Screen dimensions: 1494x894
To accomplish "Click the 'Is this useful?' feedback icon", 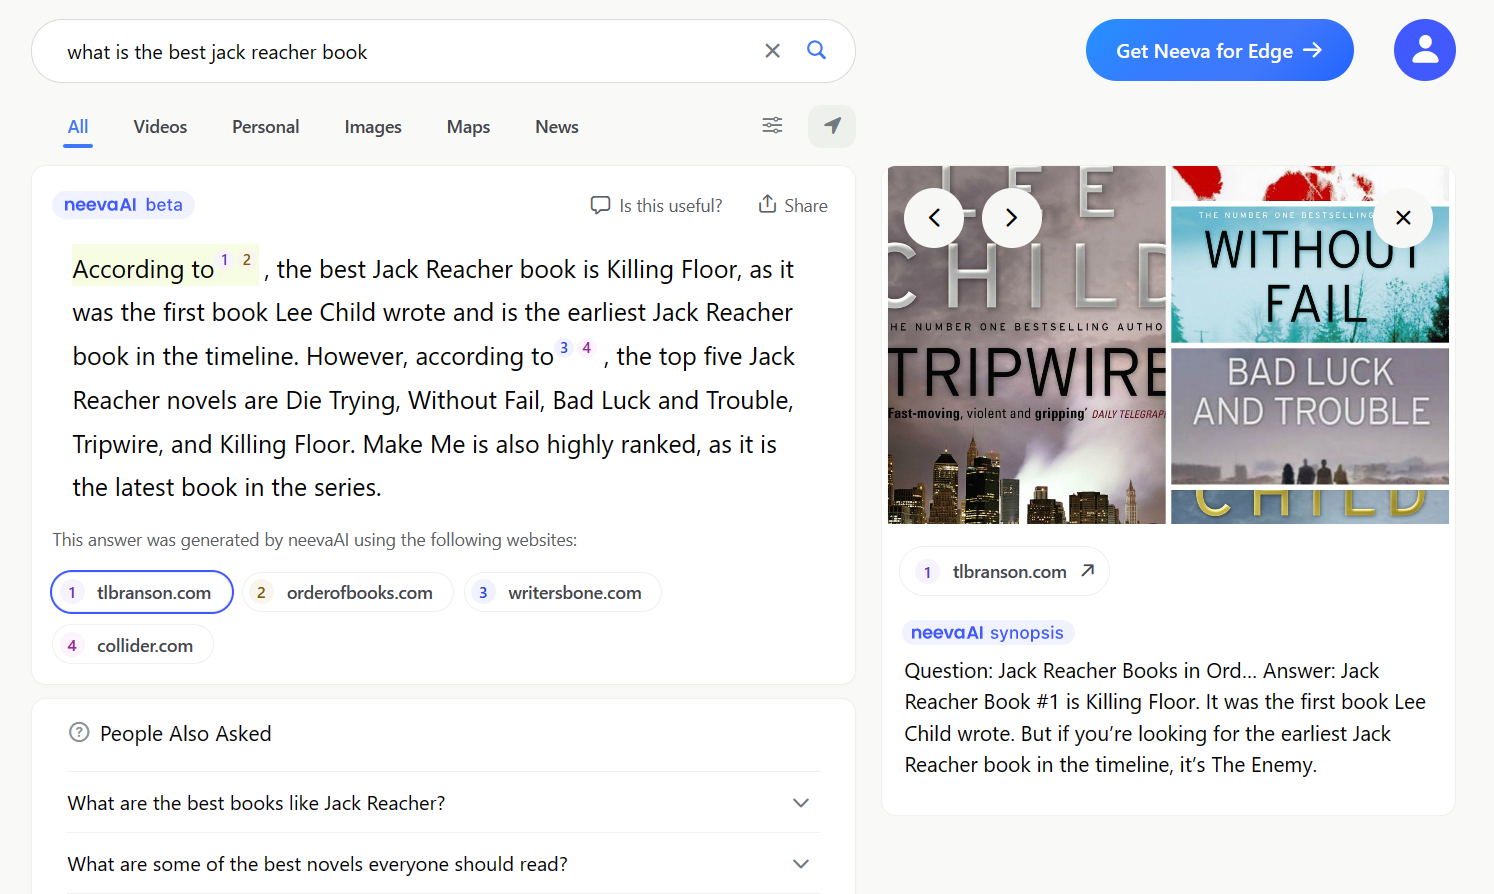I will click(x=600, y=205).
